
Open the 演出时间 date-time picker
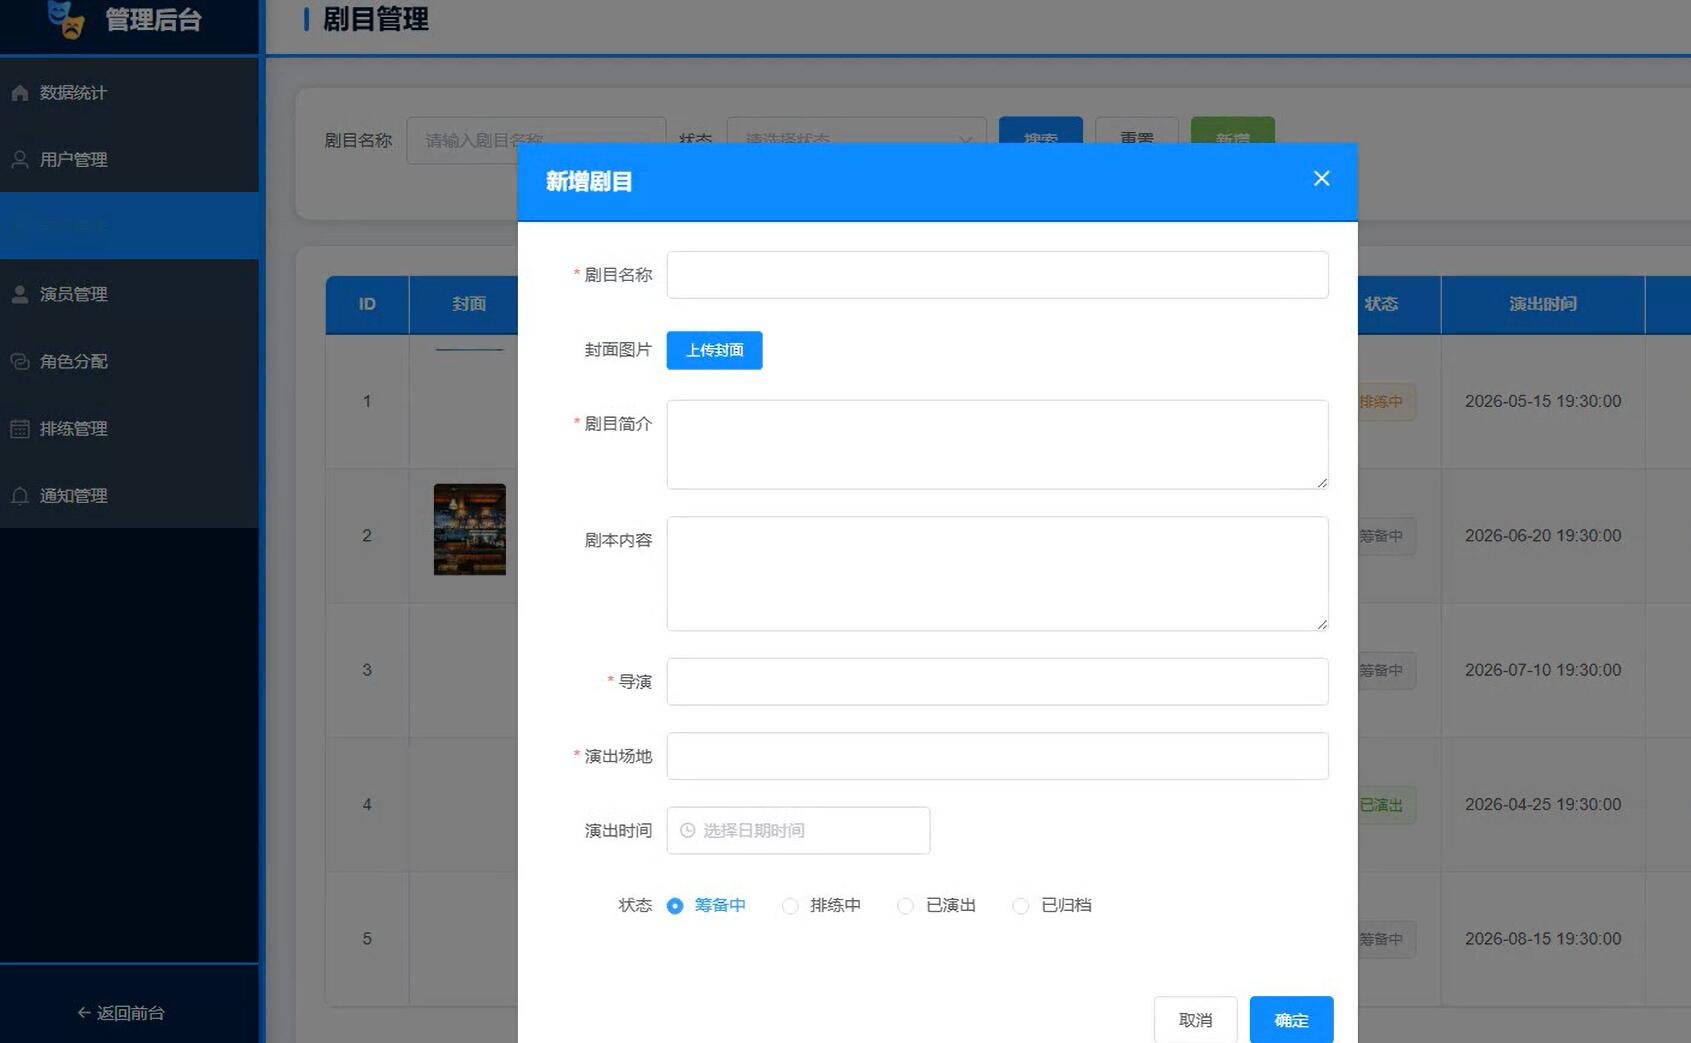pyautogui.click(x=798, y=830)
